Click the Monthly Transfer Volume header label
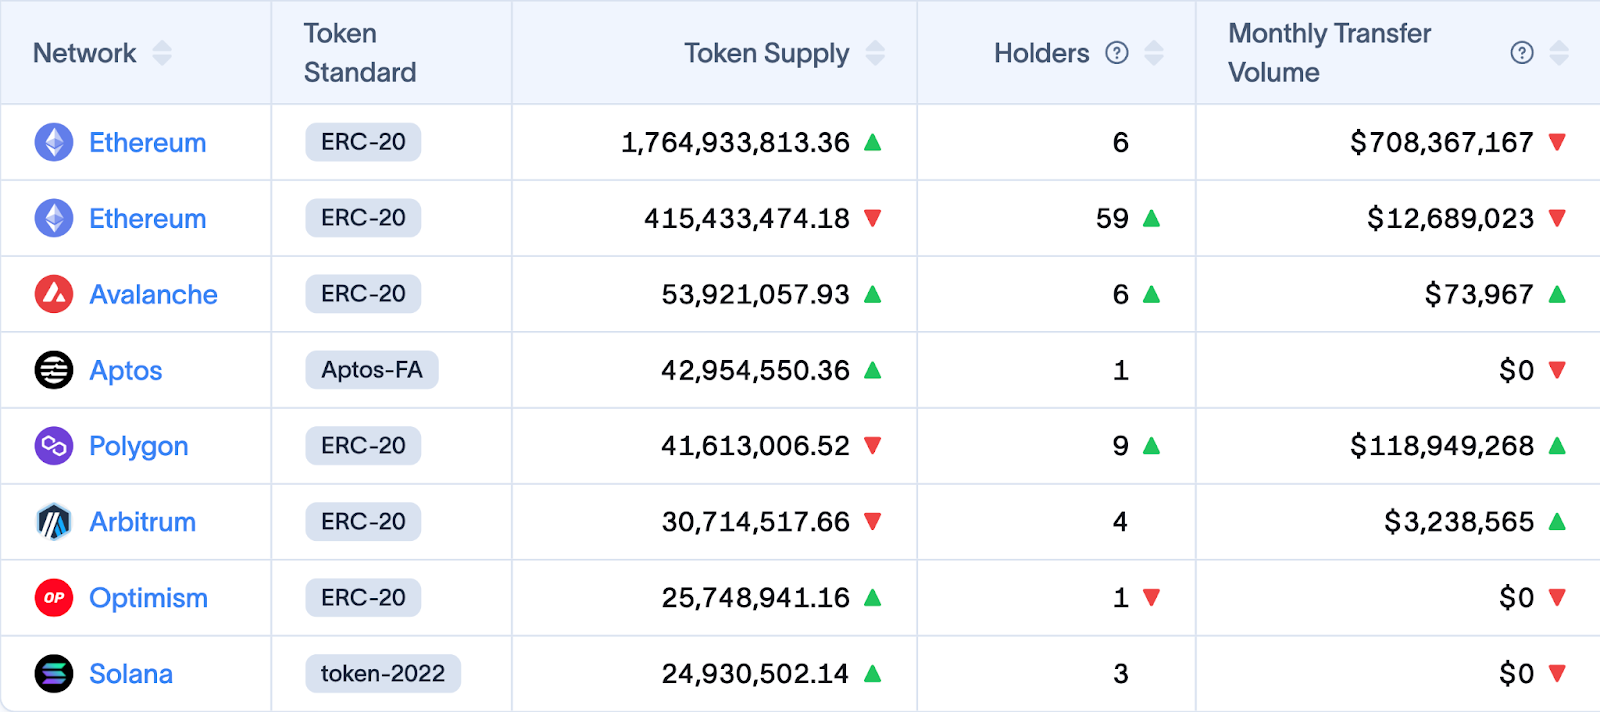 coord(1329,53)
